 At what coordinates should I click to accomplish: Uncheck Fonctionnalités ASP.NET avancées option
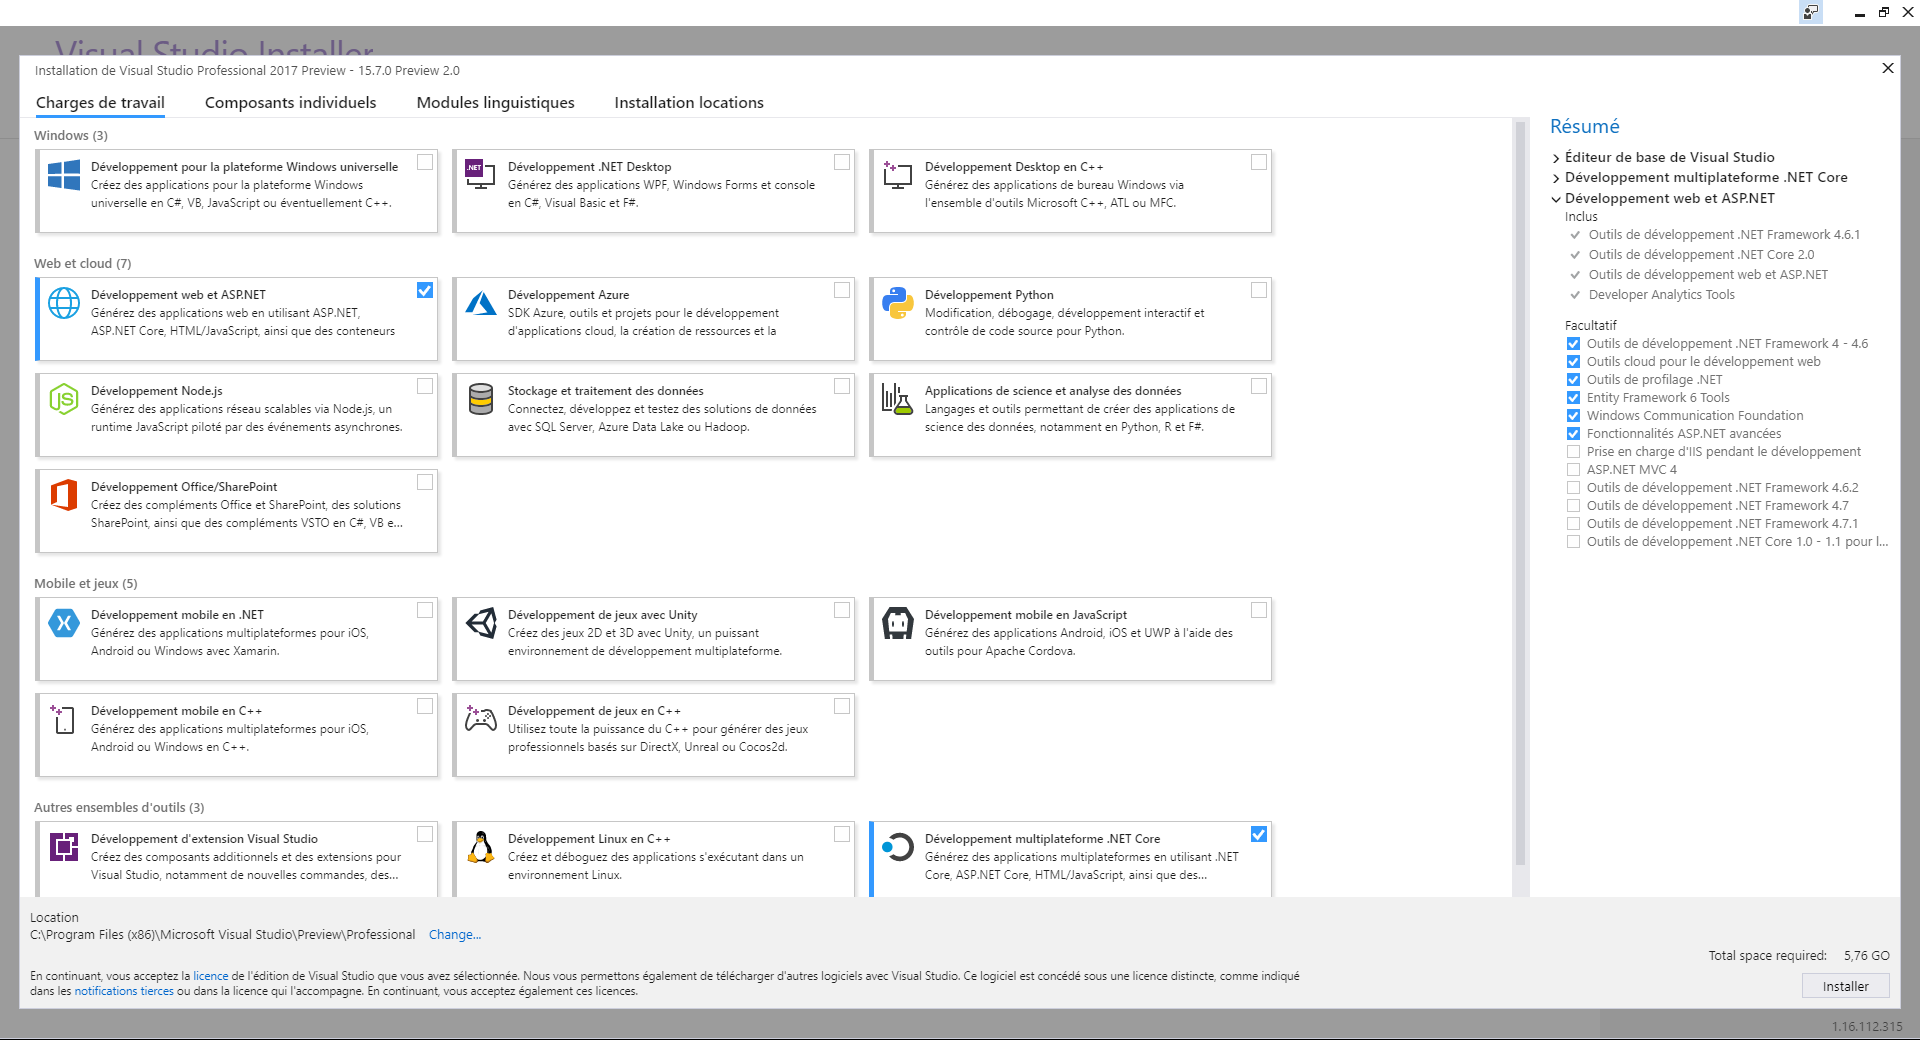tap(1573, 434)
